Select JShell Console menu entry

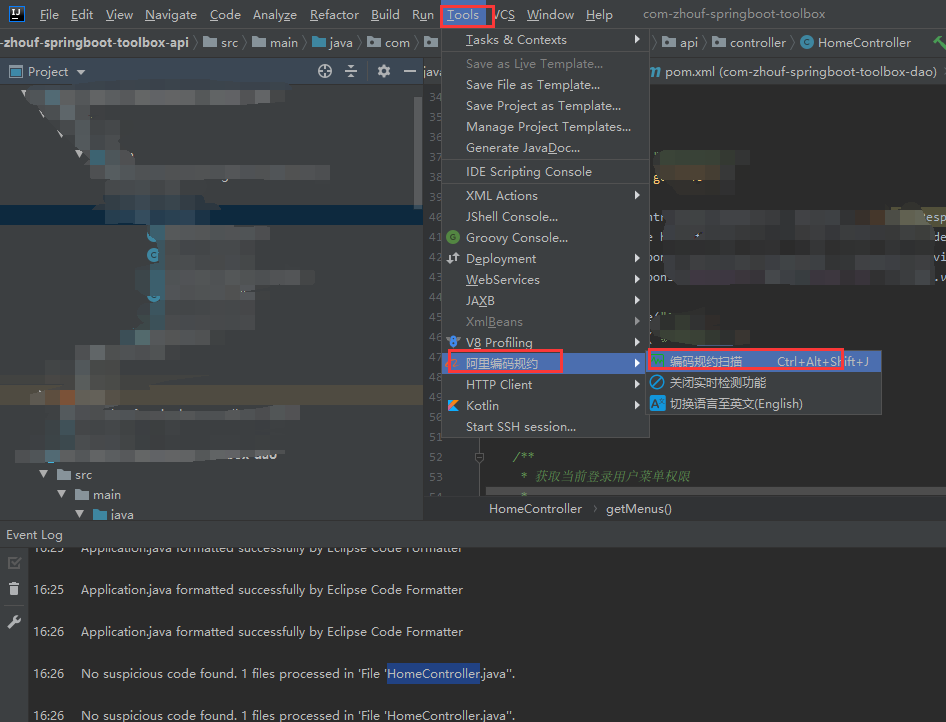tap(545, 217)
